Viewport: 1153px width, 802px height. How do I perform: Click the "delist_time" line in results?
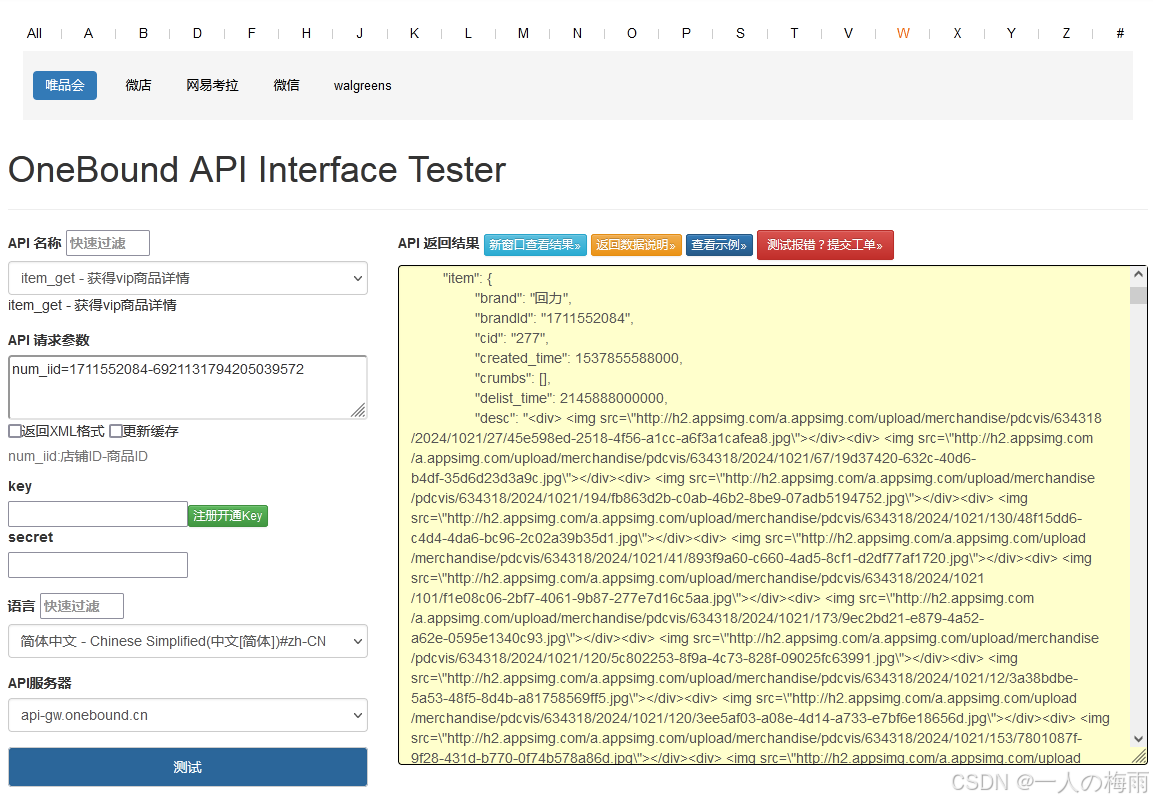(571, 398)
